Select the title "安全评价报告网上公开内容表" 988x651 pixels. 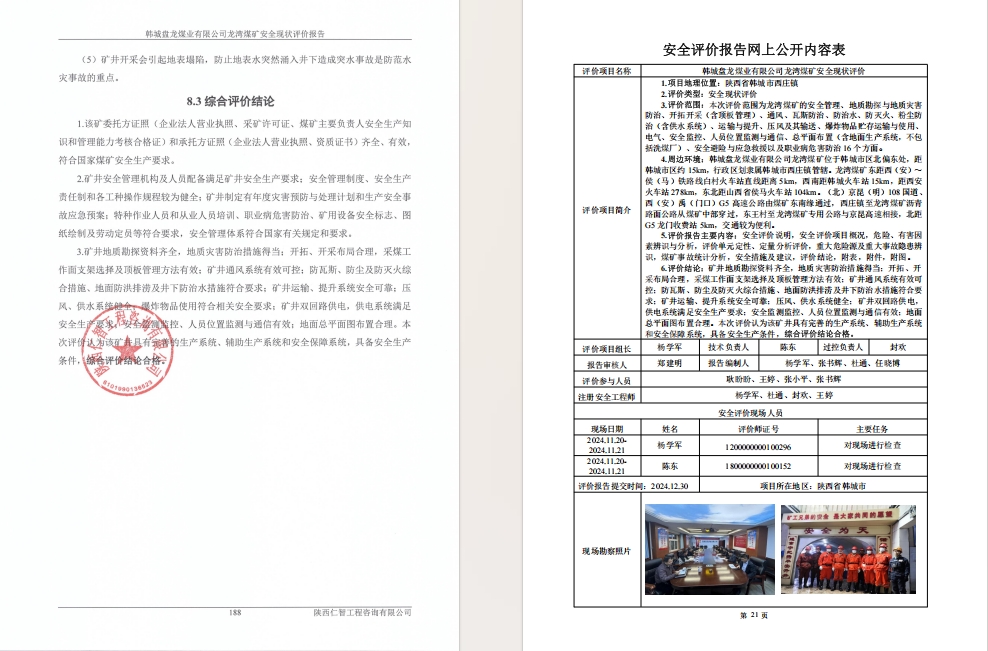coord(754,50)
